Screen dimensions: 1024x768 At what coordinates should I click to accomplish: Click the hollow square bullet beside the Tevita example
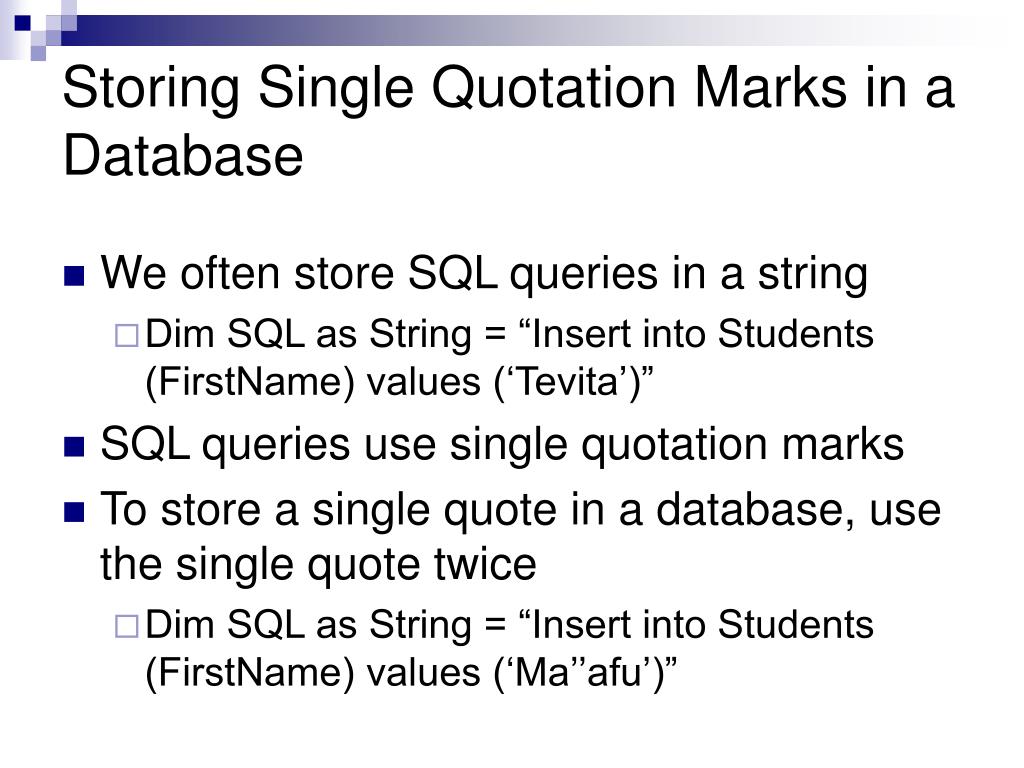click(127, 336)
